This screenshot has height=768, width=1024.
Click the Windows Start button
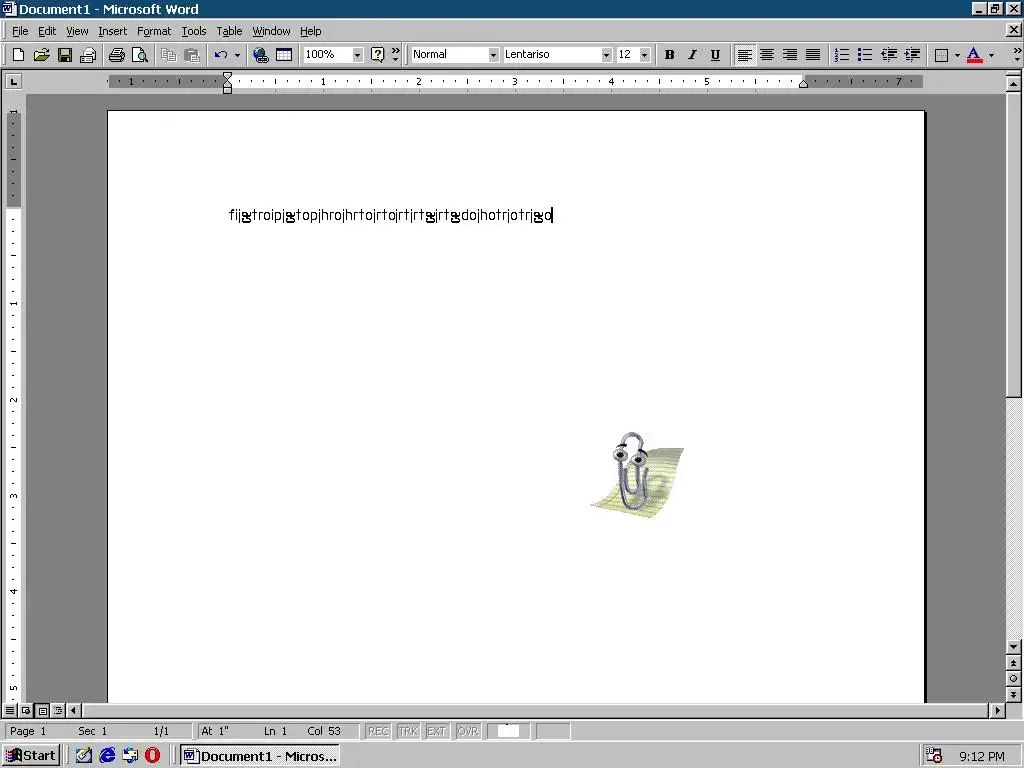click(31, 755)
